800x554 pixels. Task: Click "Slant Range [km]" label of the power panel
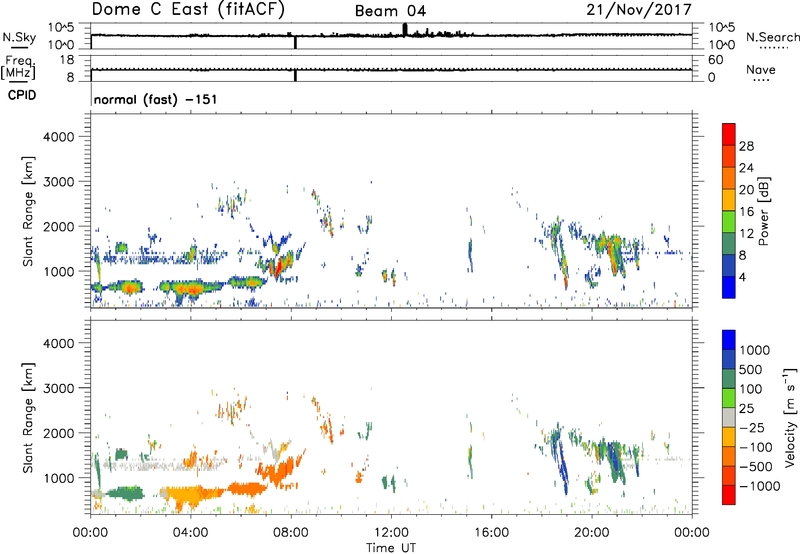click(28, 212)
